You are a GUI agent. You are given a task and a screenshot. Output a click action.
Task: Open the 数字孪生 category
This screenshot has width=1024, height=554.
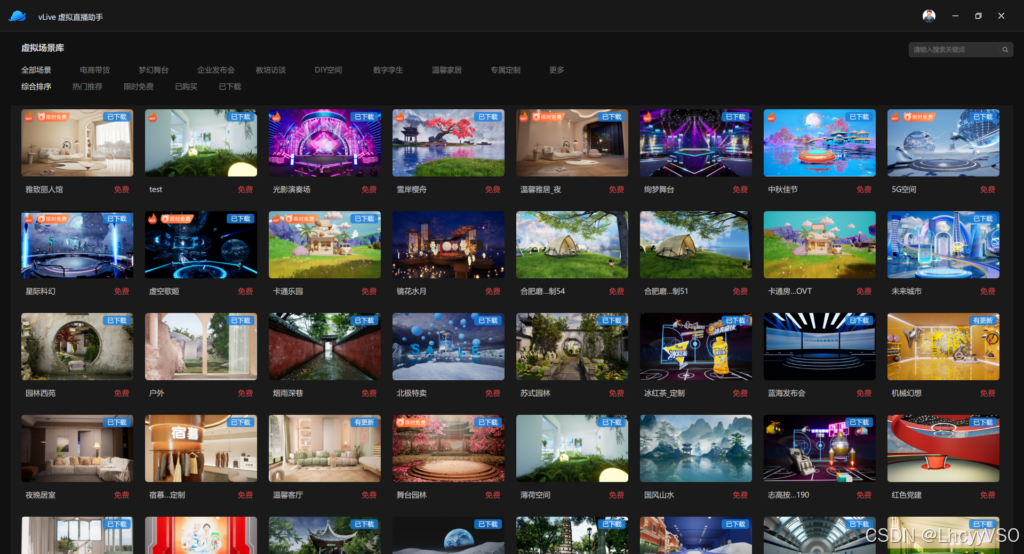(x=388, y=70)
